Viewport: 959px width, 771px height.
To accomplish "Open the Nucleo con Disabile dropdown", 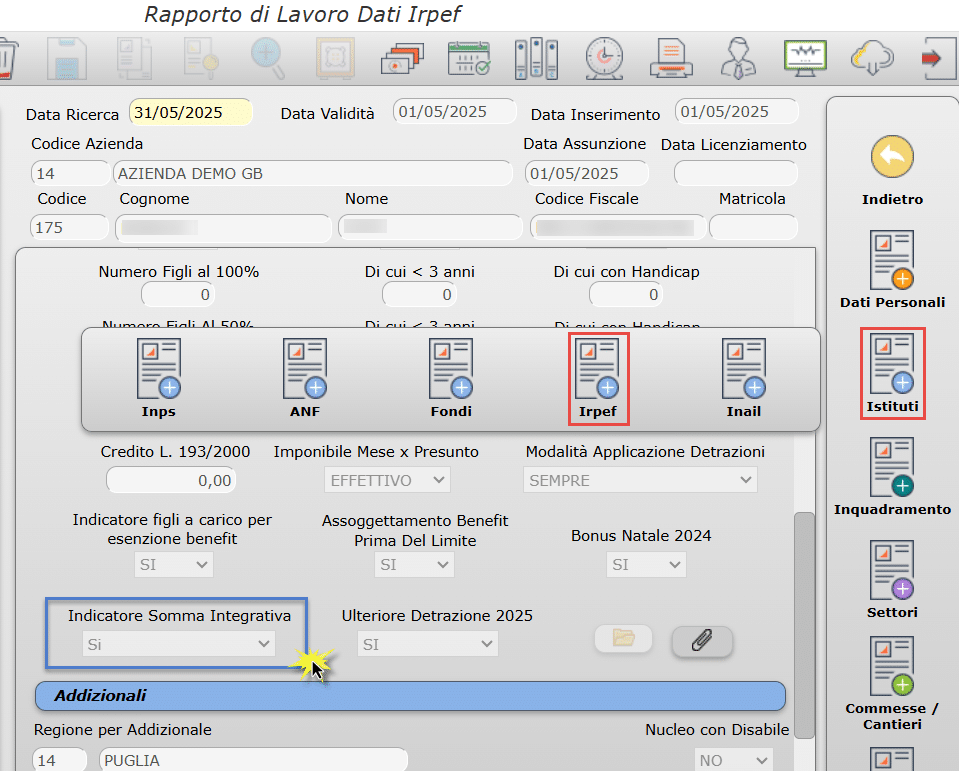I will (x=733, y=760).
